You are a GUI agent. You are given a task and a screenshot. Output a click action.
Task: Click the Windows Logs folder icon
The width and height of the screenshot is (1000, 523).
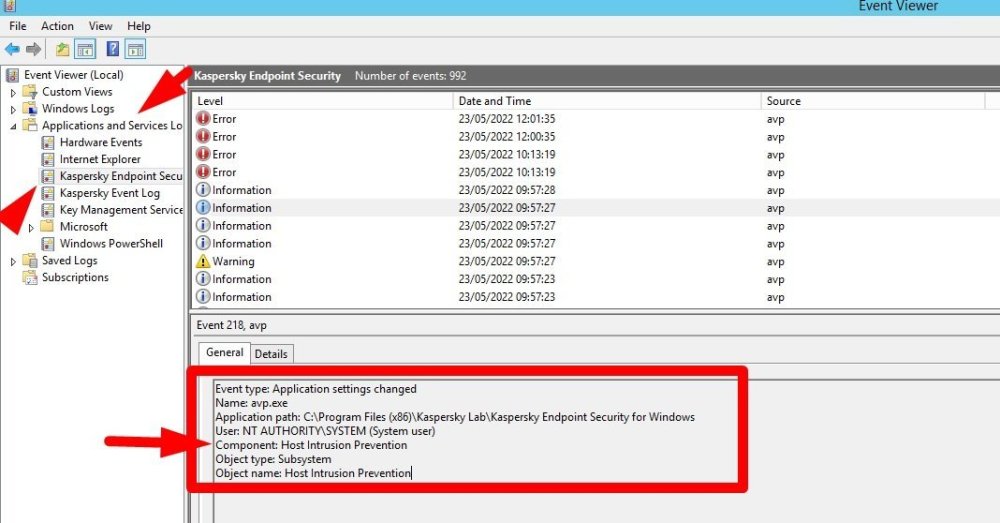(30, 109)
